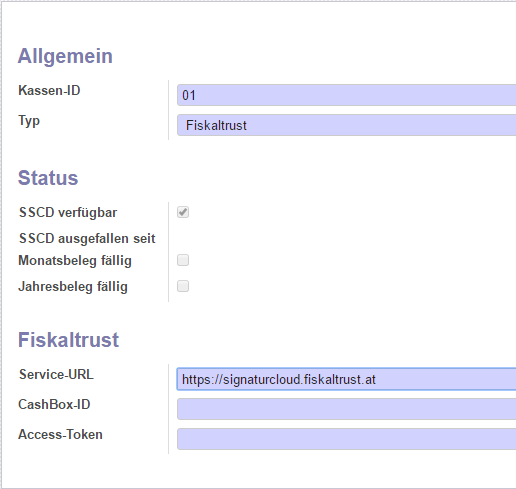Viewport: 516px width, 489px height.
Task: Open the Typ Fiskaltrust dropdown
Action: pyautogui.click(x=347, y=125)
